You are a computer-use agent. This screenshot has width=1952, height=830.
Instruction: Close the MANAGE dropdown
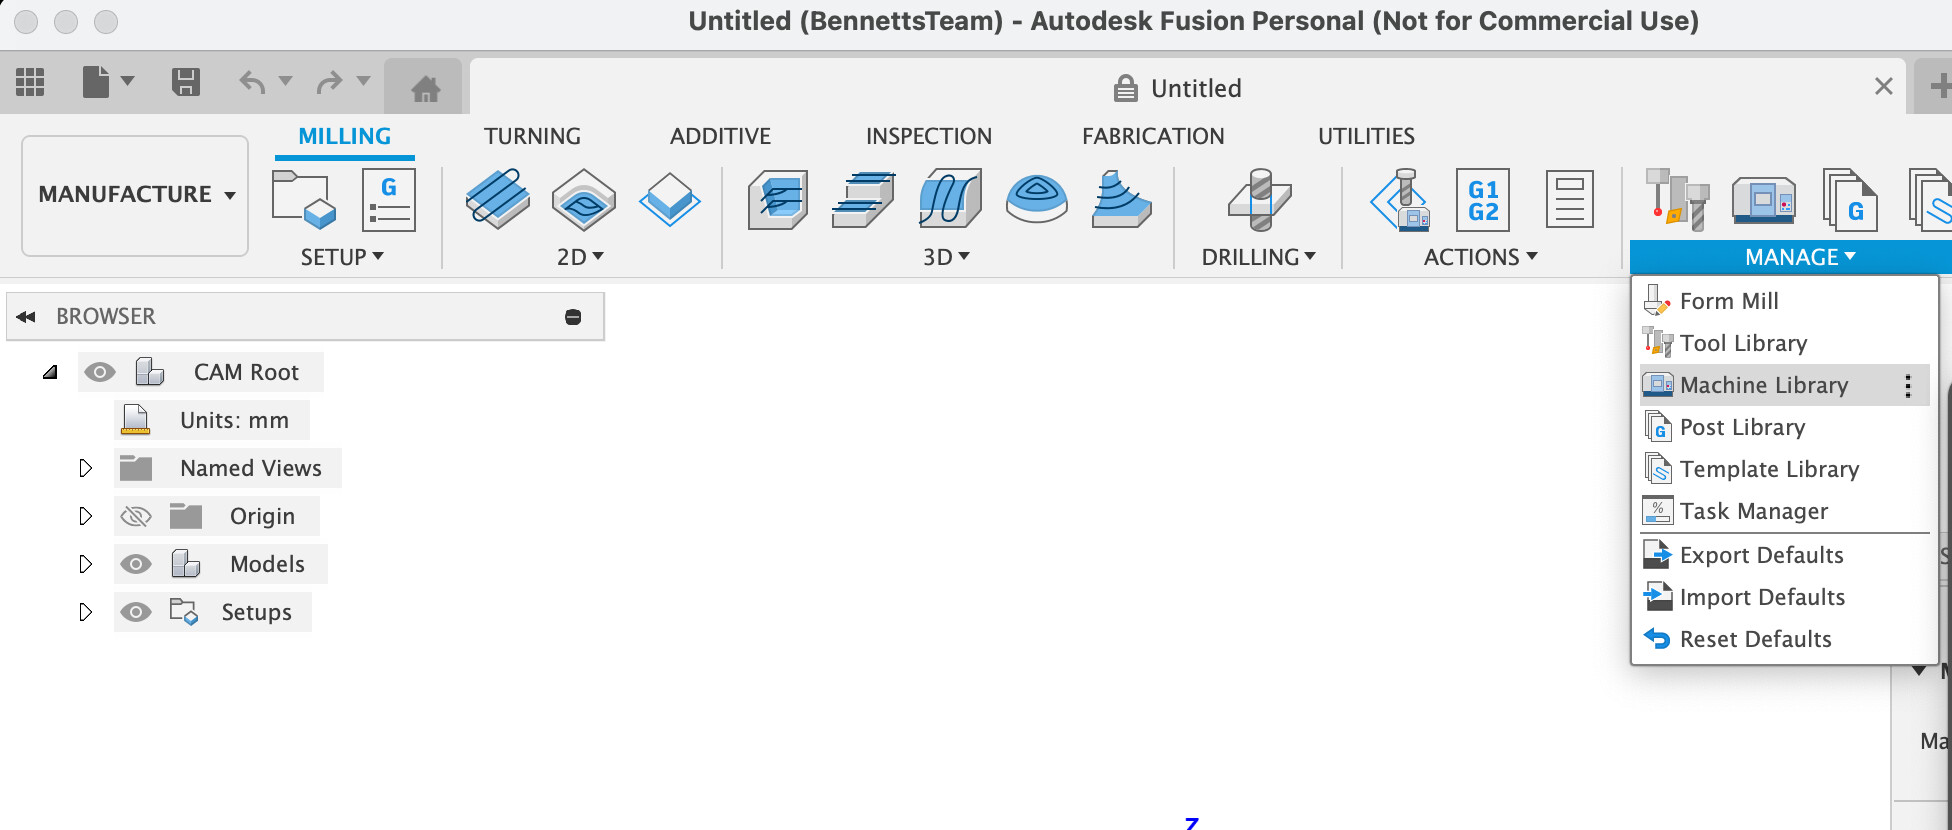(1800, 257)
